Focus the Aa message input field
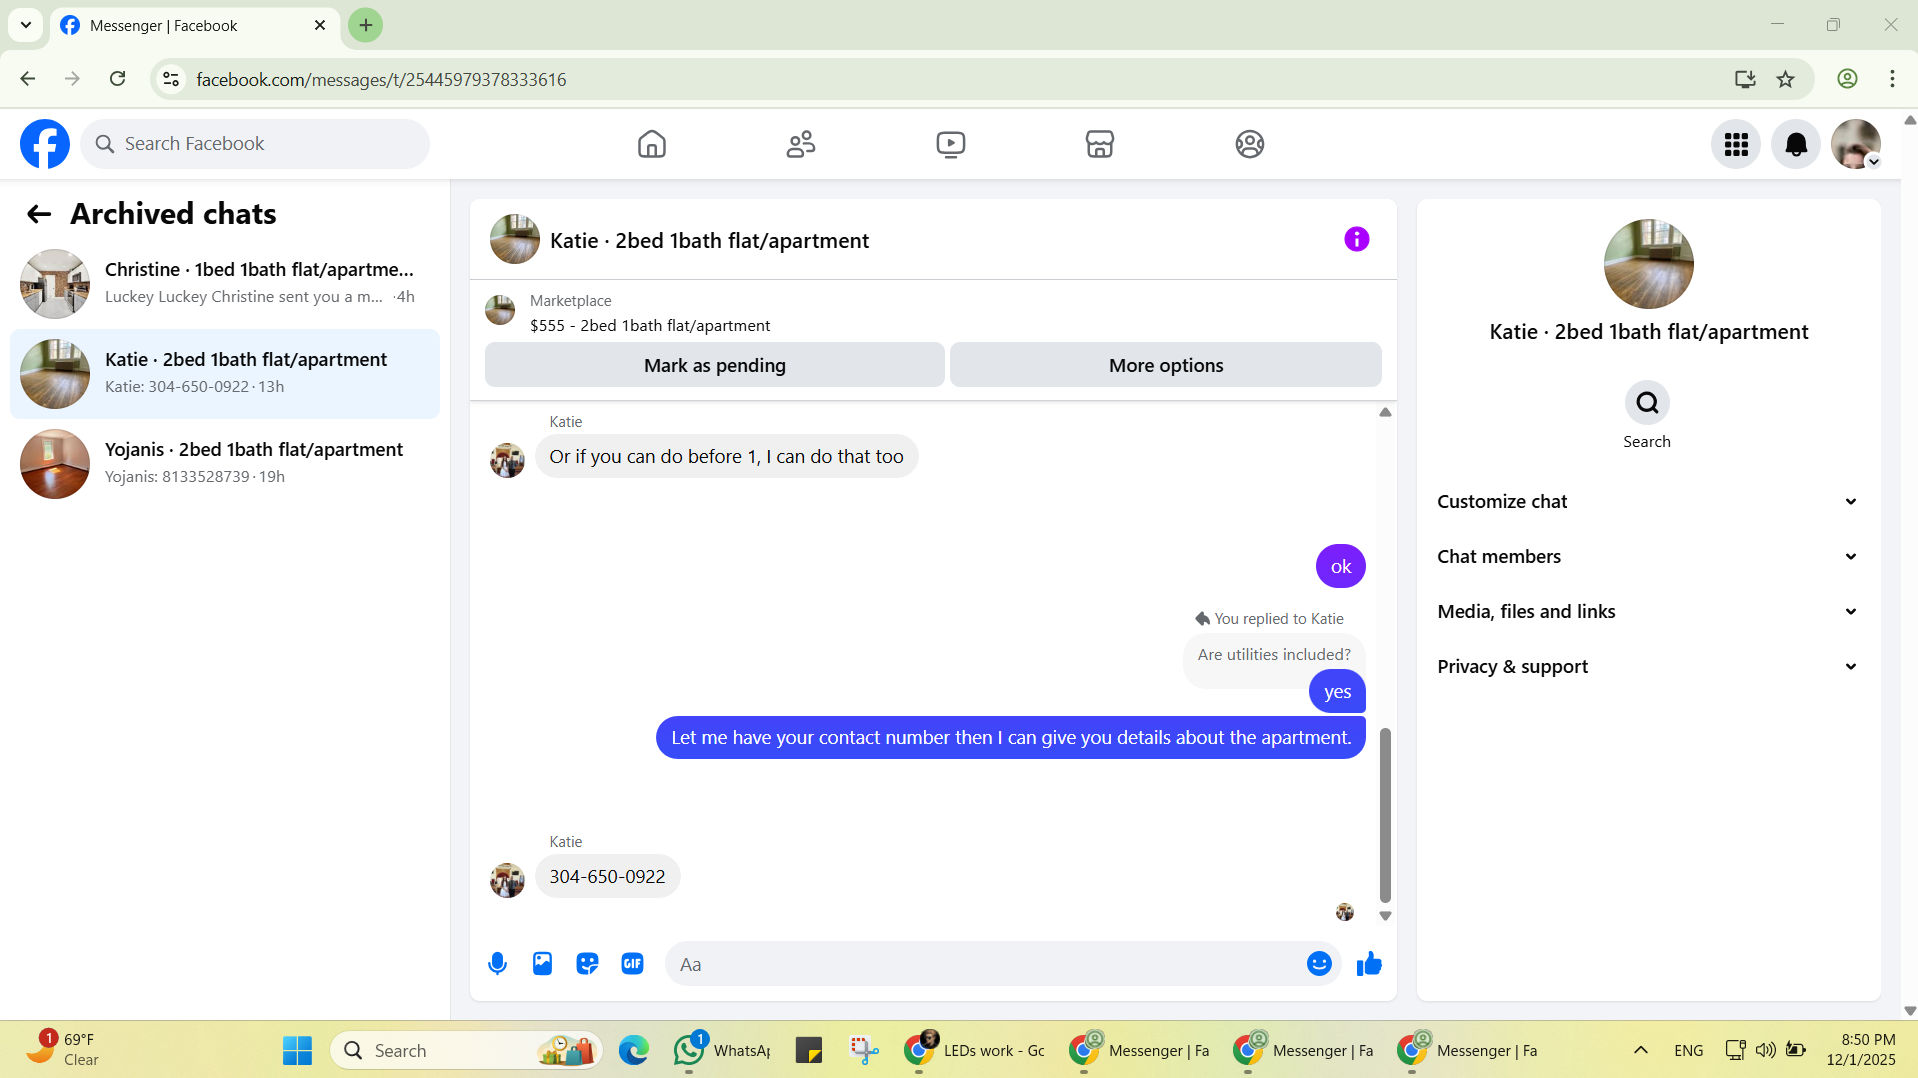The image size is (1918, 1078). [x=984, y=964]
